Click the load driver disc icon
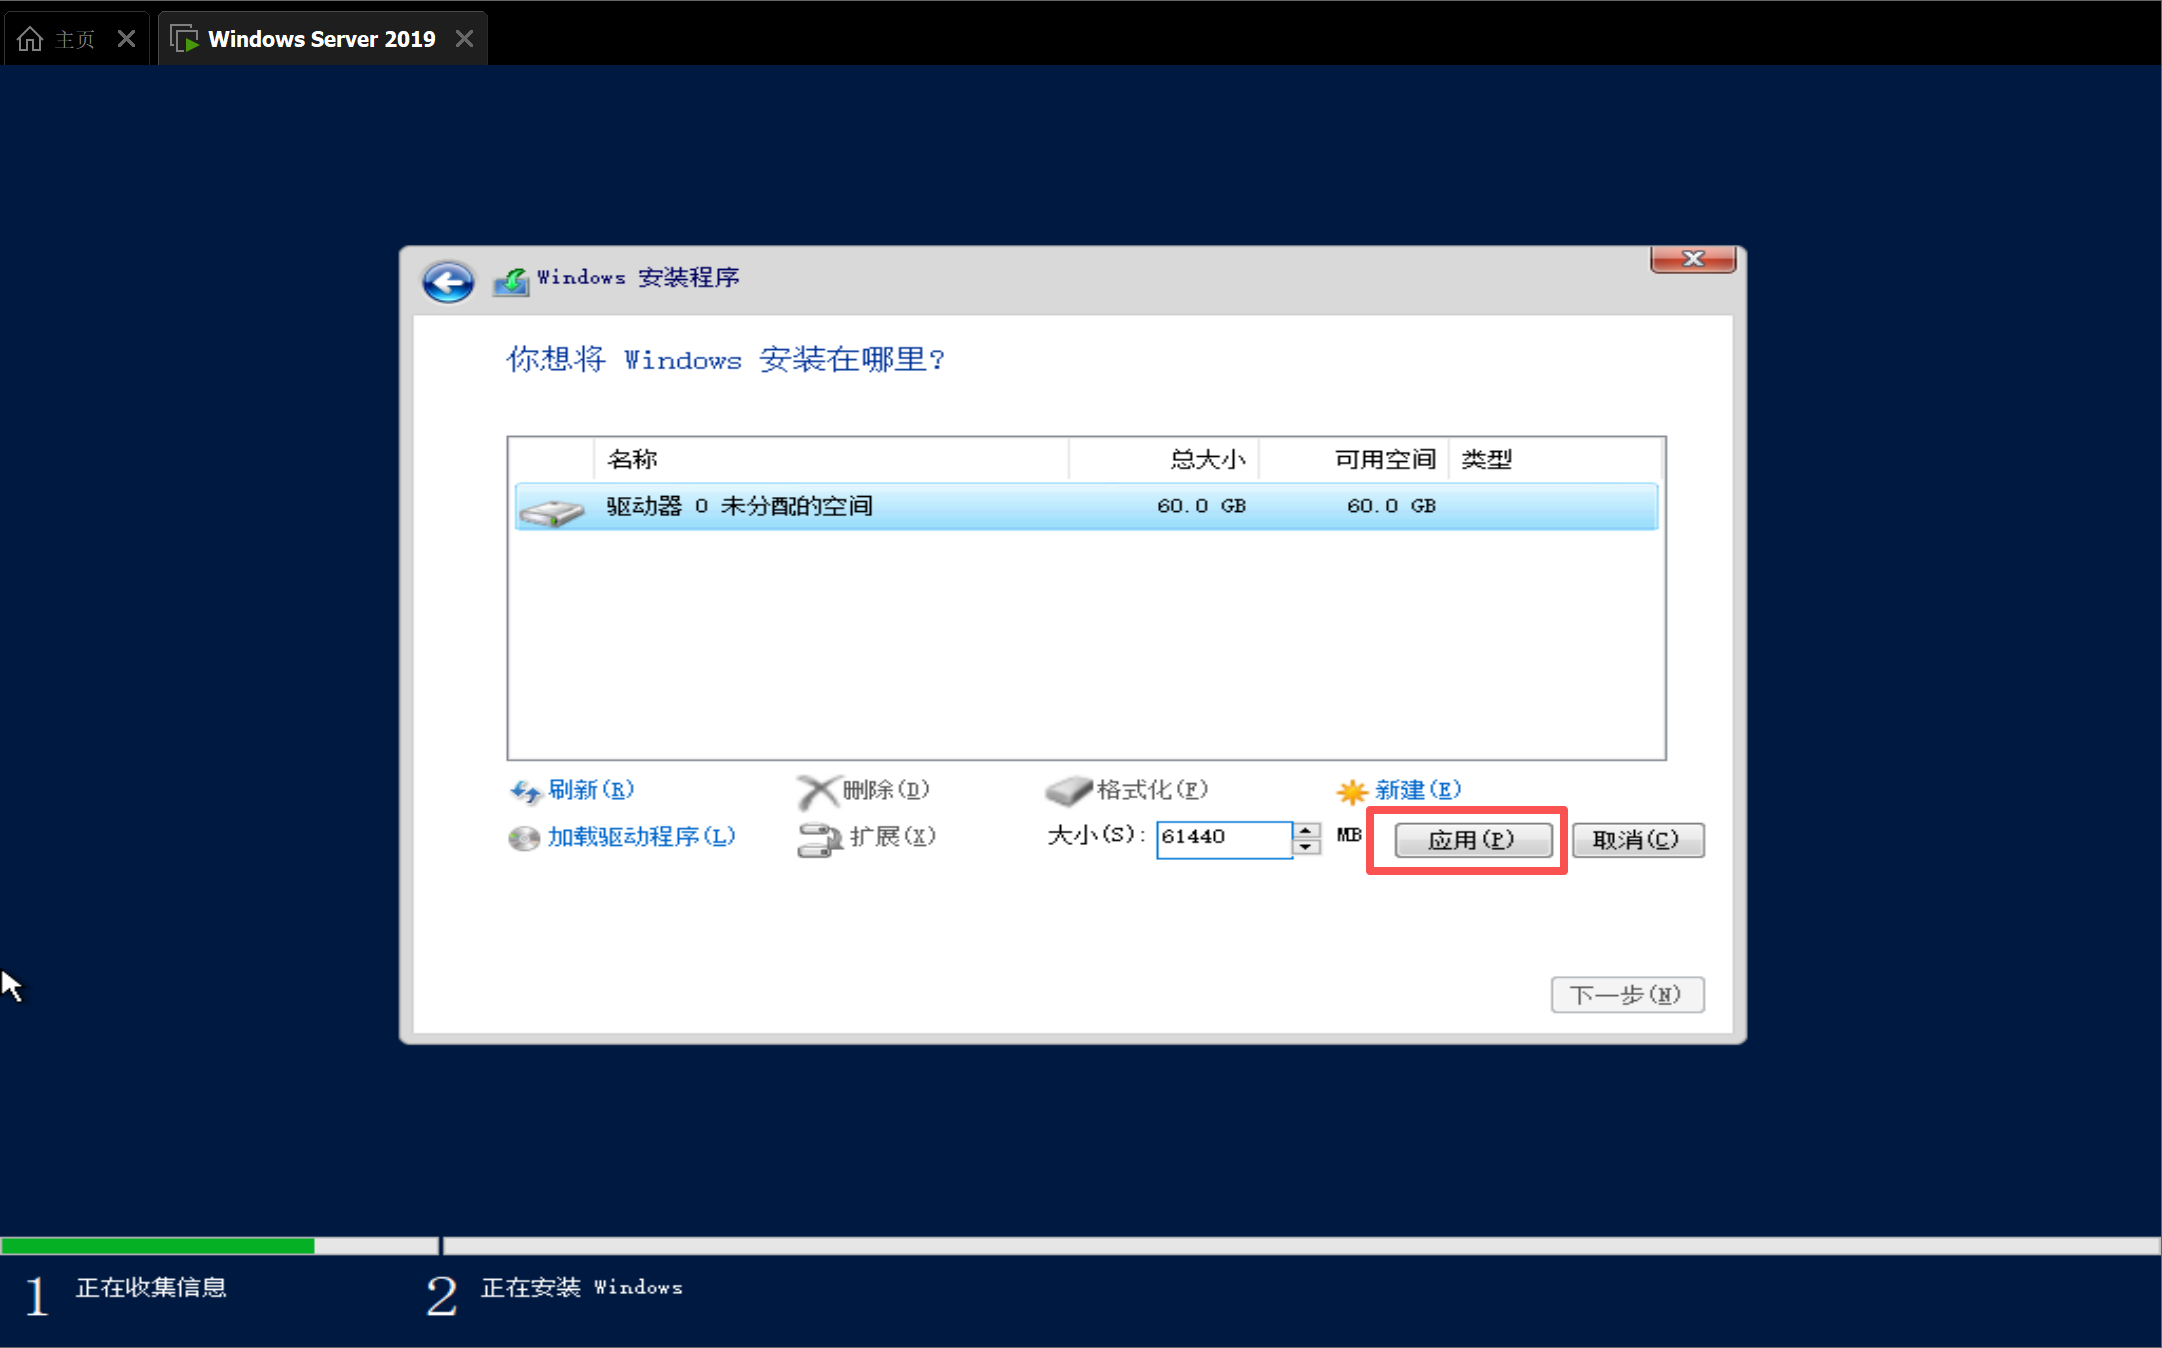 [524, 838]
